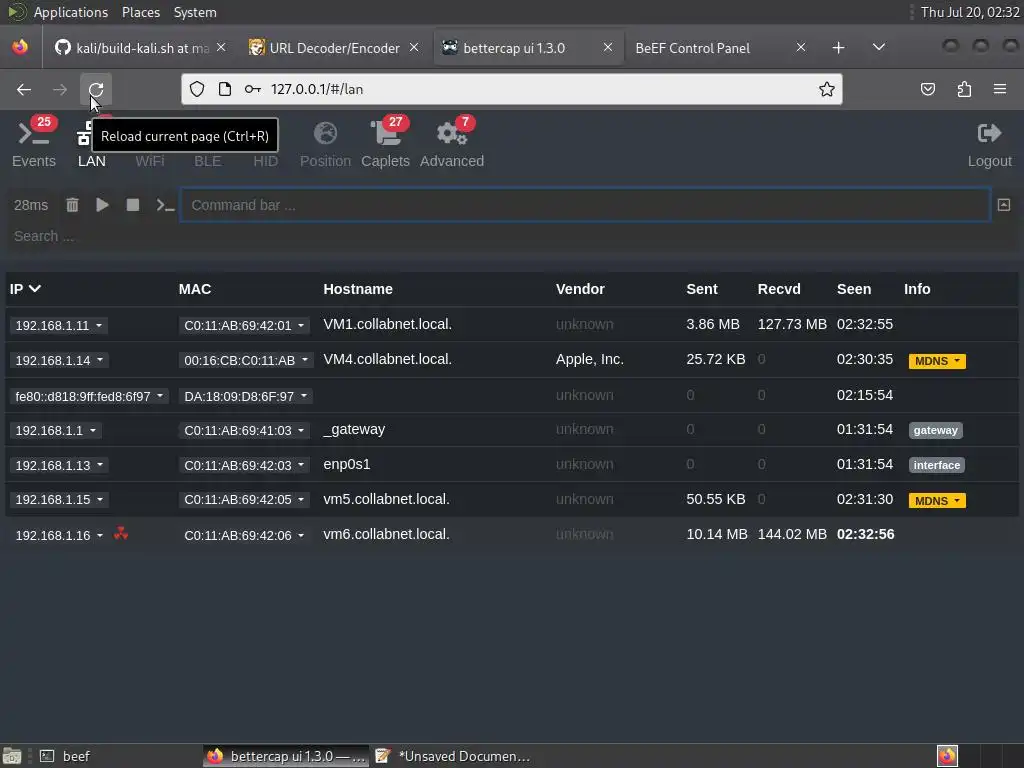Click the clock in top panel
The height and width of the screenshot is (768, 1024).
[969, 12]
